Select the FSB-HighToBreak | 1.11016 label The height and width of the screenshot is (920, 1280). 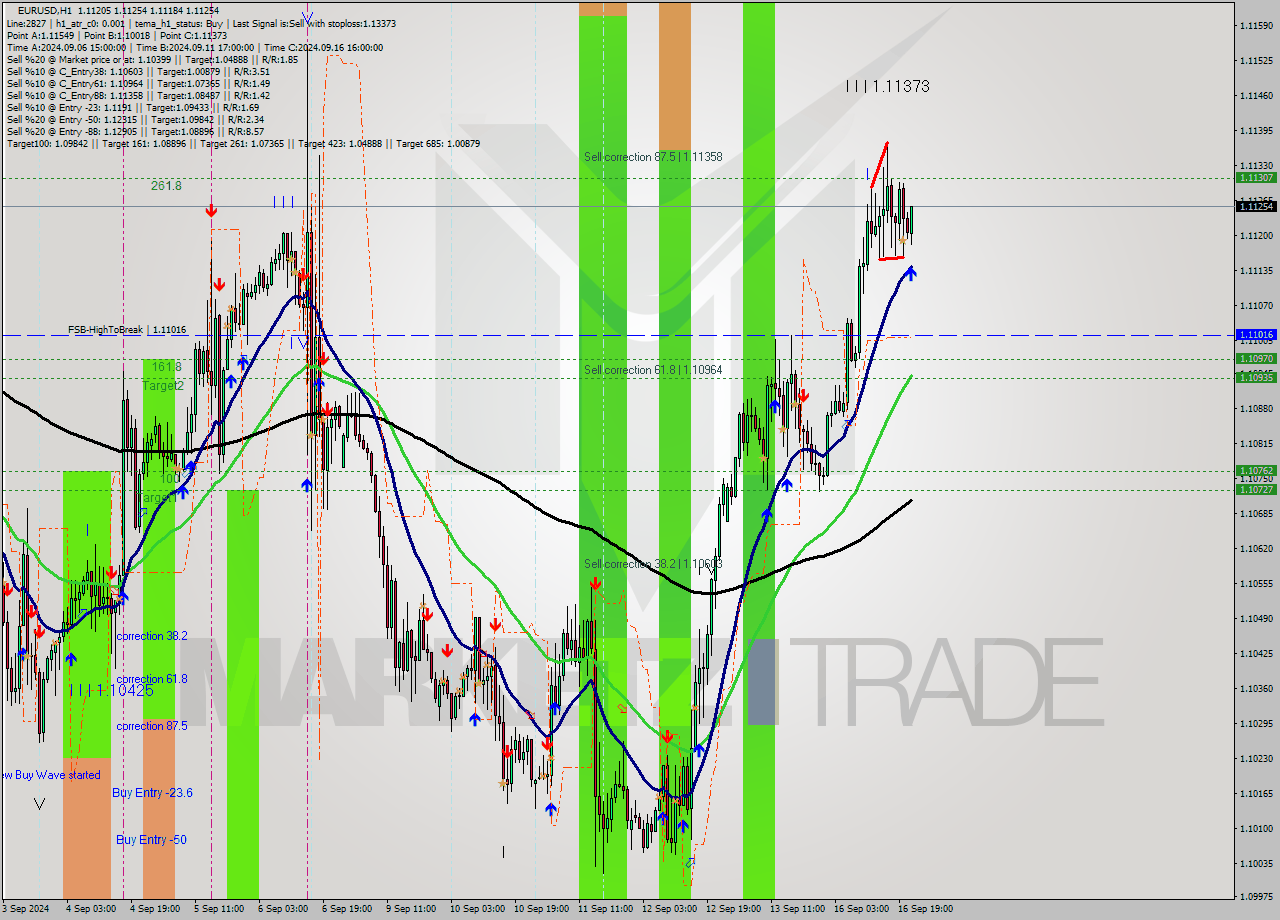tap(127, 329)
